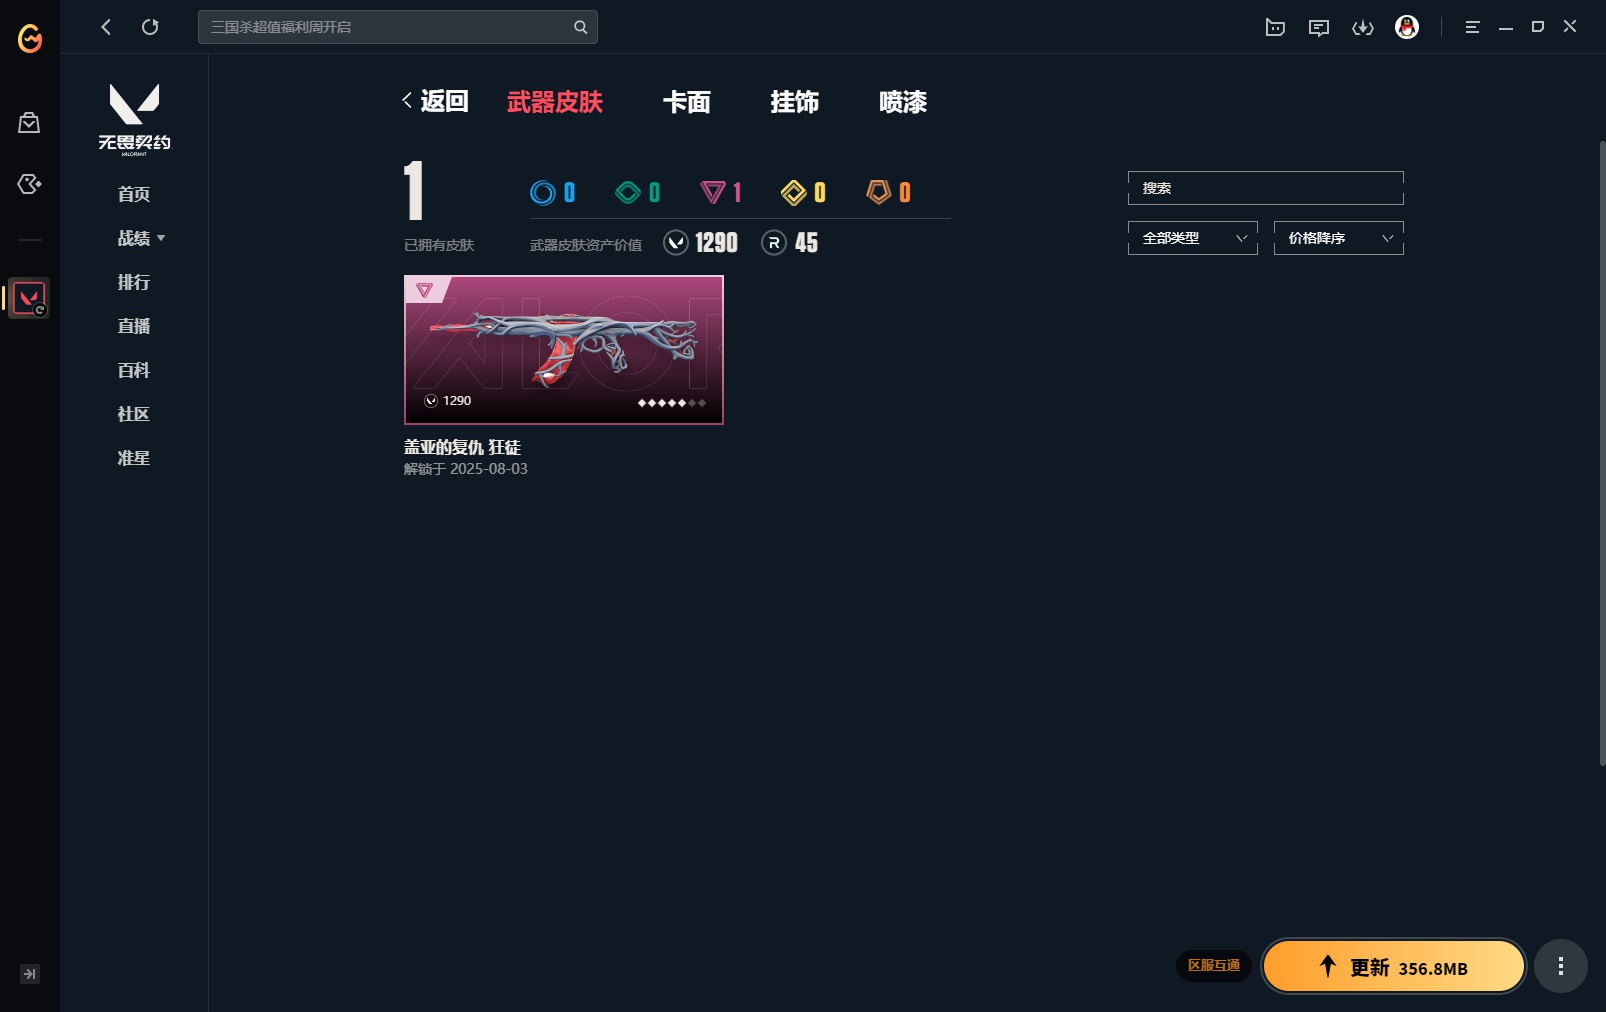Expand the 战绩 sidebar menu
Image resolution: width=1606 pixels, height=1012 pixels.
pyautogui.click(x=141, y=238)
